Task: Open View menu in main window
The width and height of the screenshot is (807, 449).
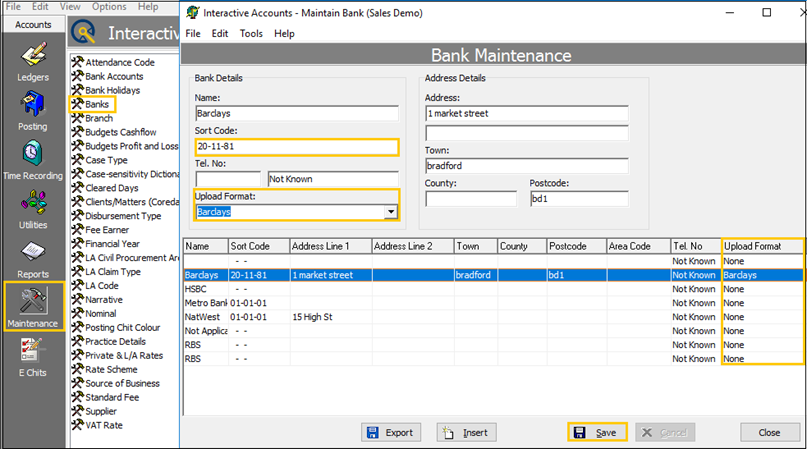Action: point(70,7)
